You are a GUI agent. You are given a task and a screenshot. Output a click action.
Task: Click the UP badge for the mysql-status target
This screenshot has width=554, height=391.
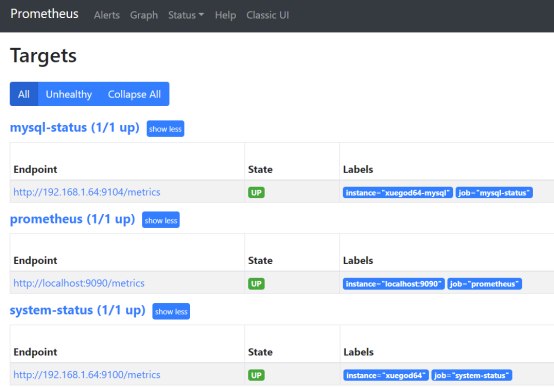point(256,192)
